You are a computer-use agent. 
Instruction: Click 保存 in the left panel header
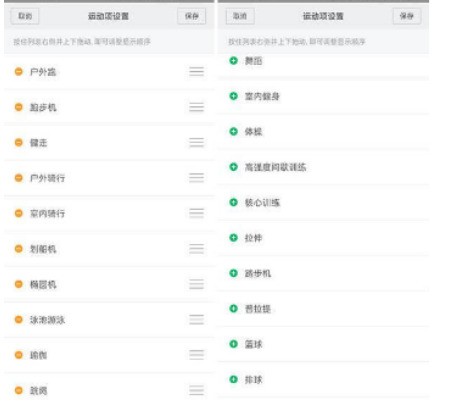pos(192,16)
